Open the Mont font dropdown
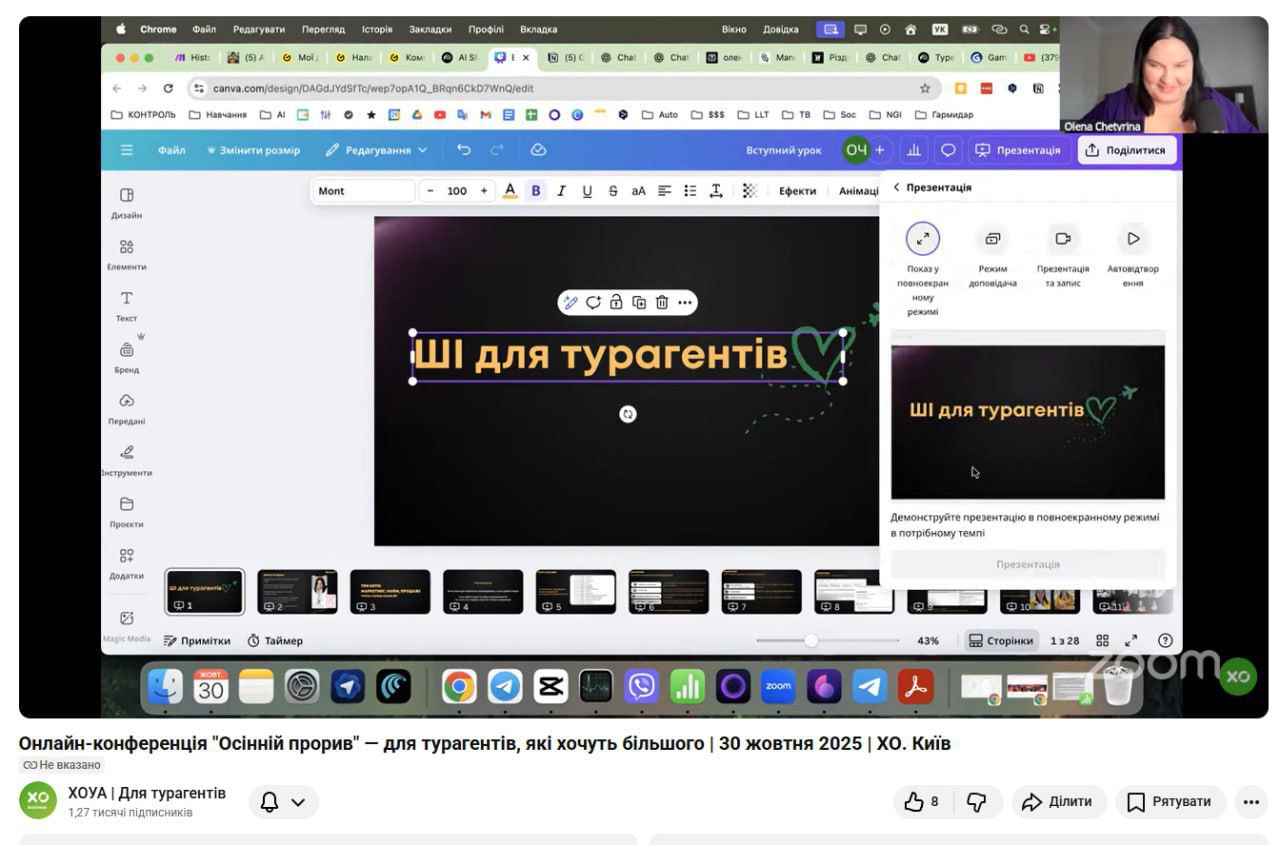Screen dimensions: 1280x845 pyautogui.click(x=362, y=191)
